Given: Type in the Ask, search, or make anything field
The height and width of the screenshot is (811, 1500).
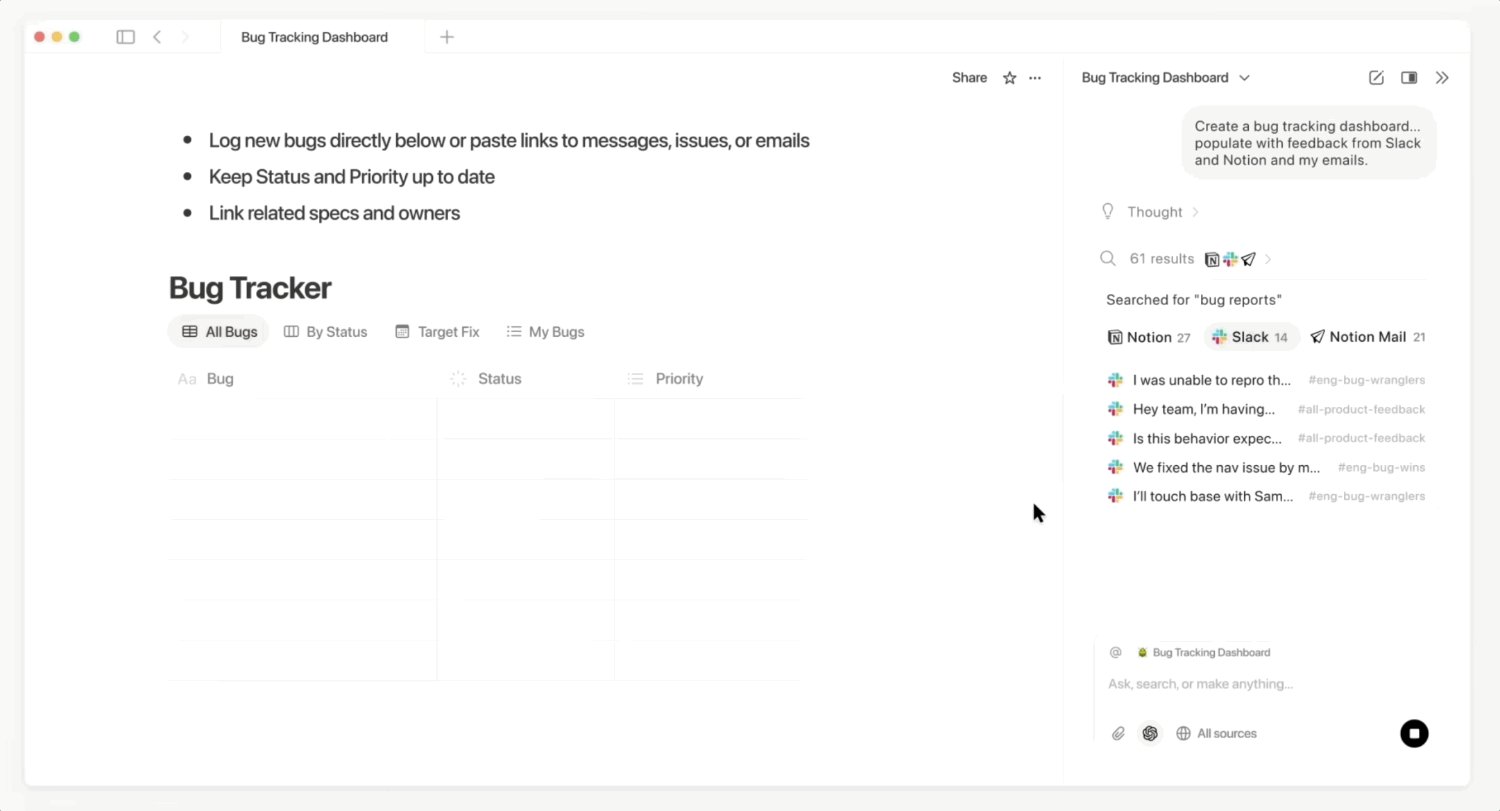Looking at the screenshot, I should coord(1250,684).
